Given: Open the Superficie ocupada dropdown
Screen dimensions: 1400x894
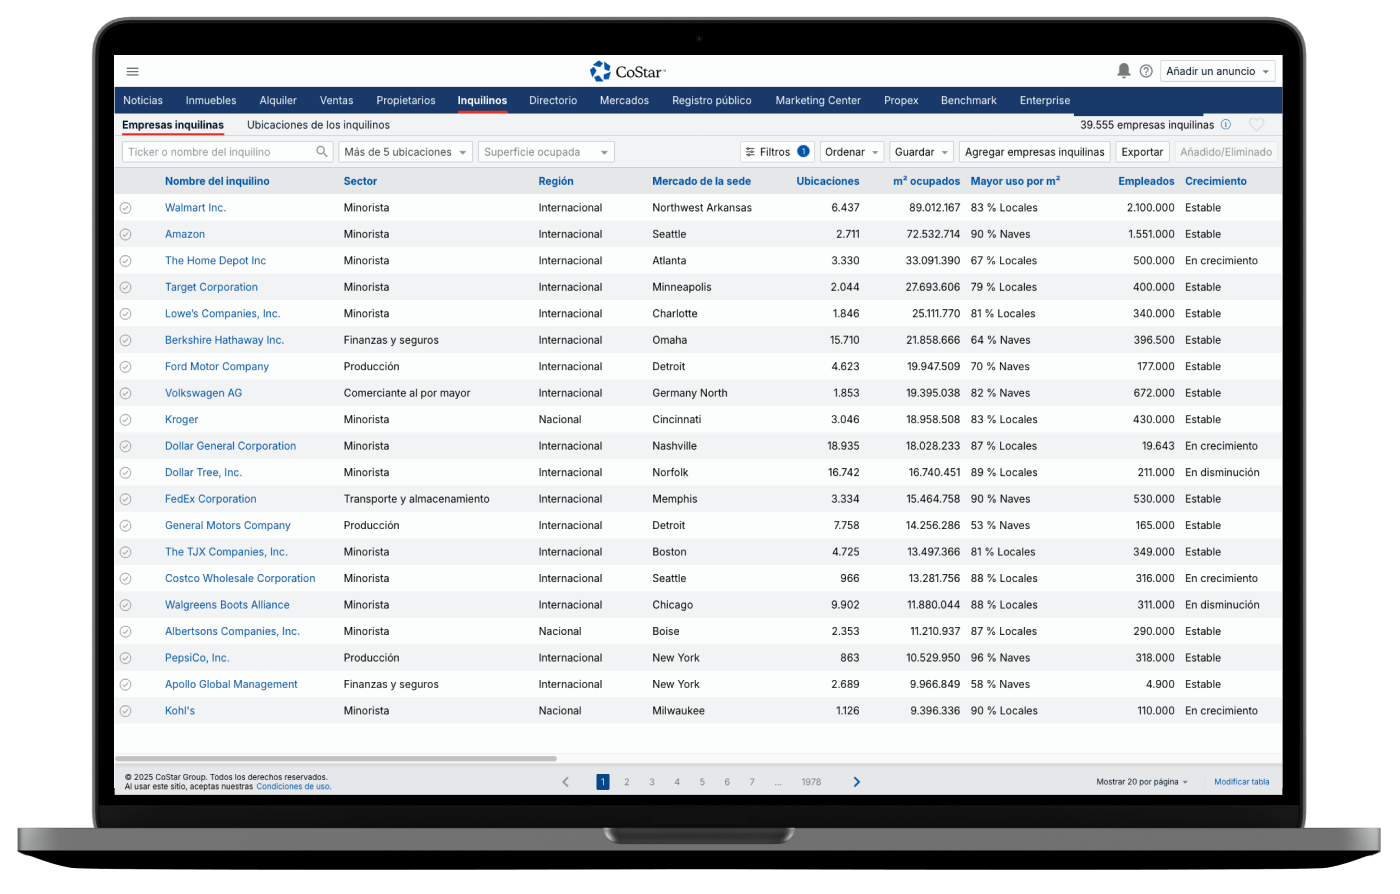Looking at the screenshot, I should (x=546, y=152).
